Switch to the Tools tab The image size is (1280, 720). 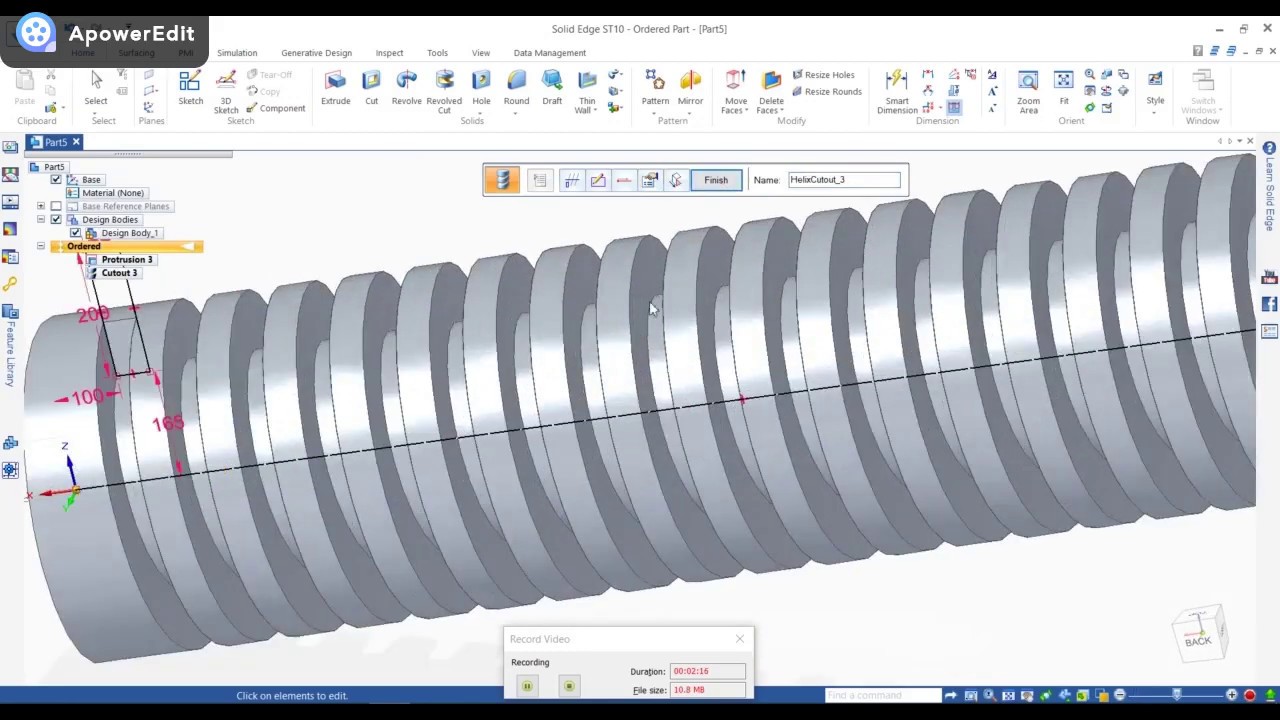coord(437,53)
